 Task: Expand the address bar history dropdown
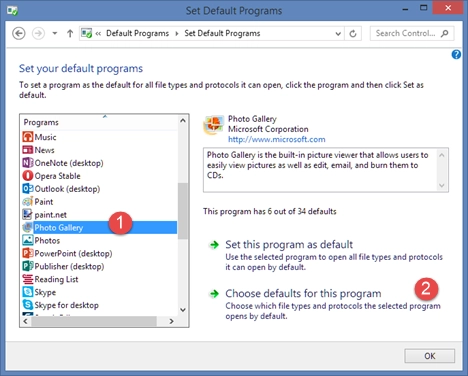(x=338, y=34)
